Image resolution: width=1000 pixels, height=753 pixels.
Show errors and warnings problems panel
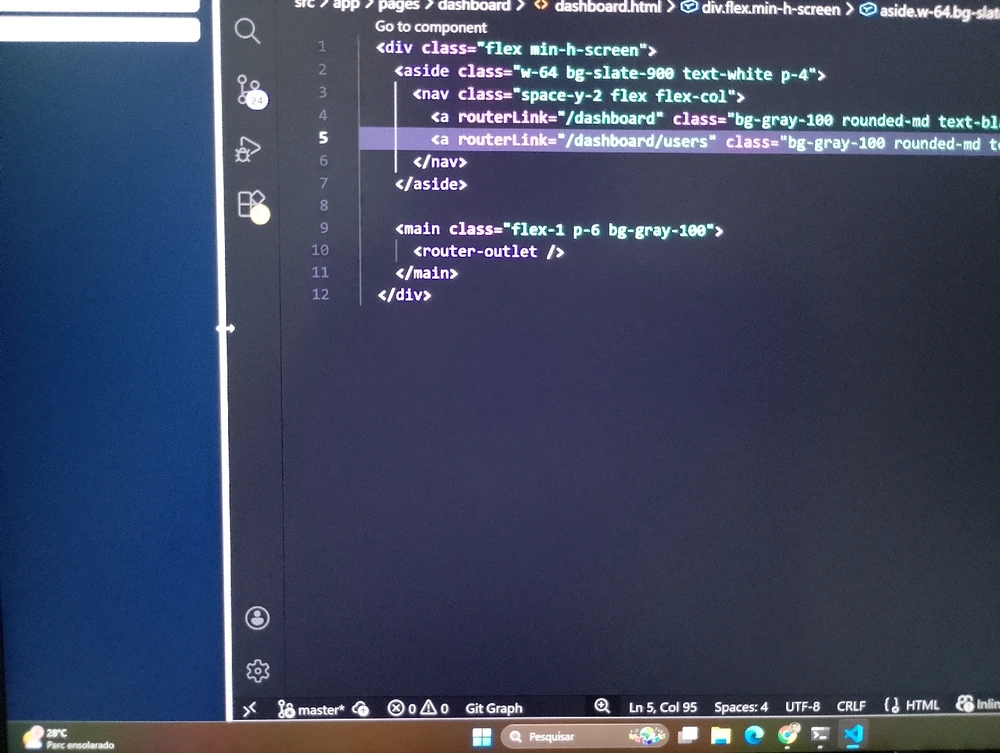[418, 708]
